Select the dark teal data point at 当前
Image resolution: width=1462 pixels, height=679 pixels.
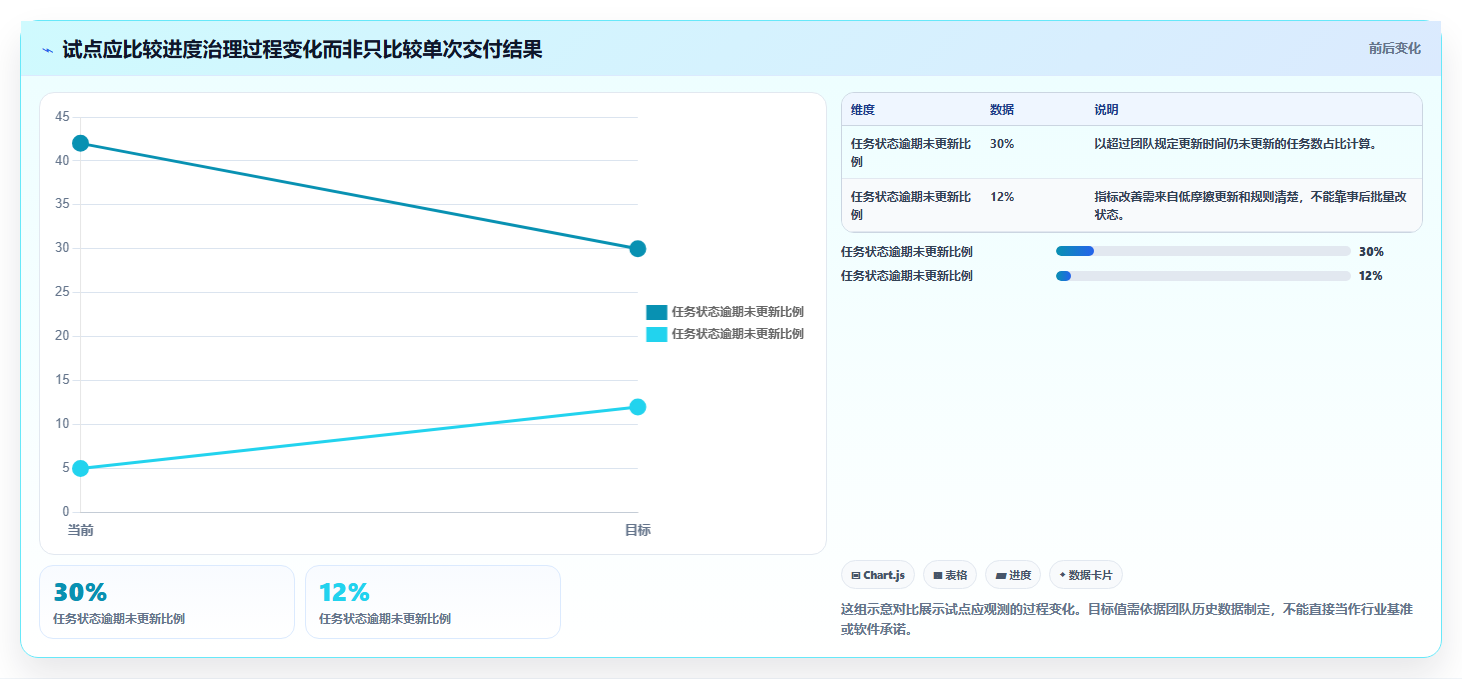pyautogui.click(x=80, y=143)
